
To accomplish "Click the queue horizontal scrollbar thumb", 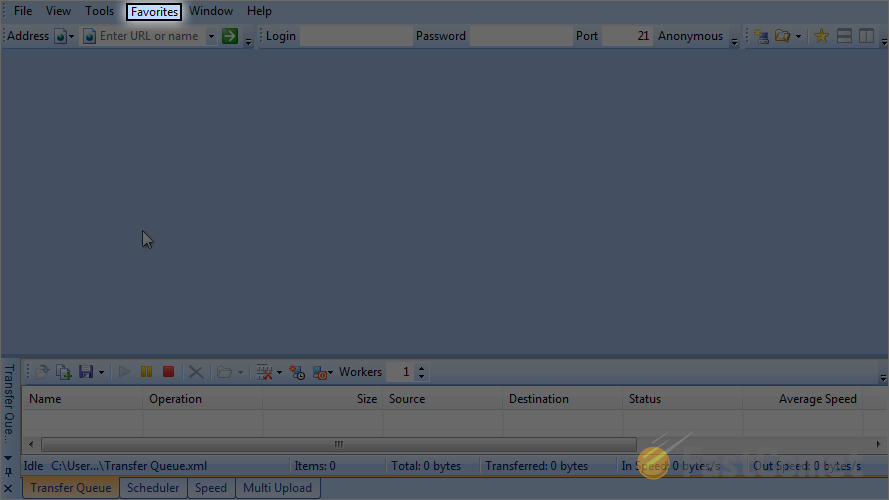I will pos(338,444).
